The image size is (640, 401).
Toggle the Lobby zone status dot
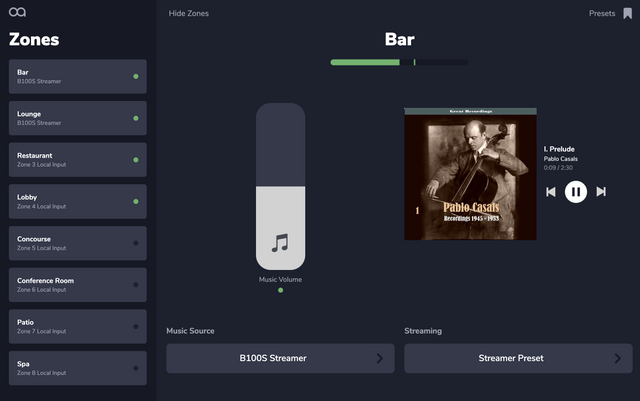click(136, 201)
